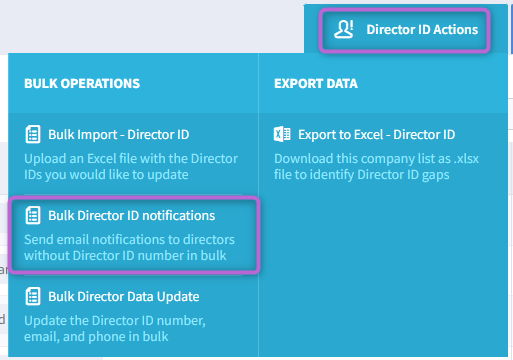Click the BULK OPERATIONS section heading
The height and width of the screenshot is (360, 513).
[82, 83]
